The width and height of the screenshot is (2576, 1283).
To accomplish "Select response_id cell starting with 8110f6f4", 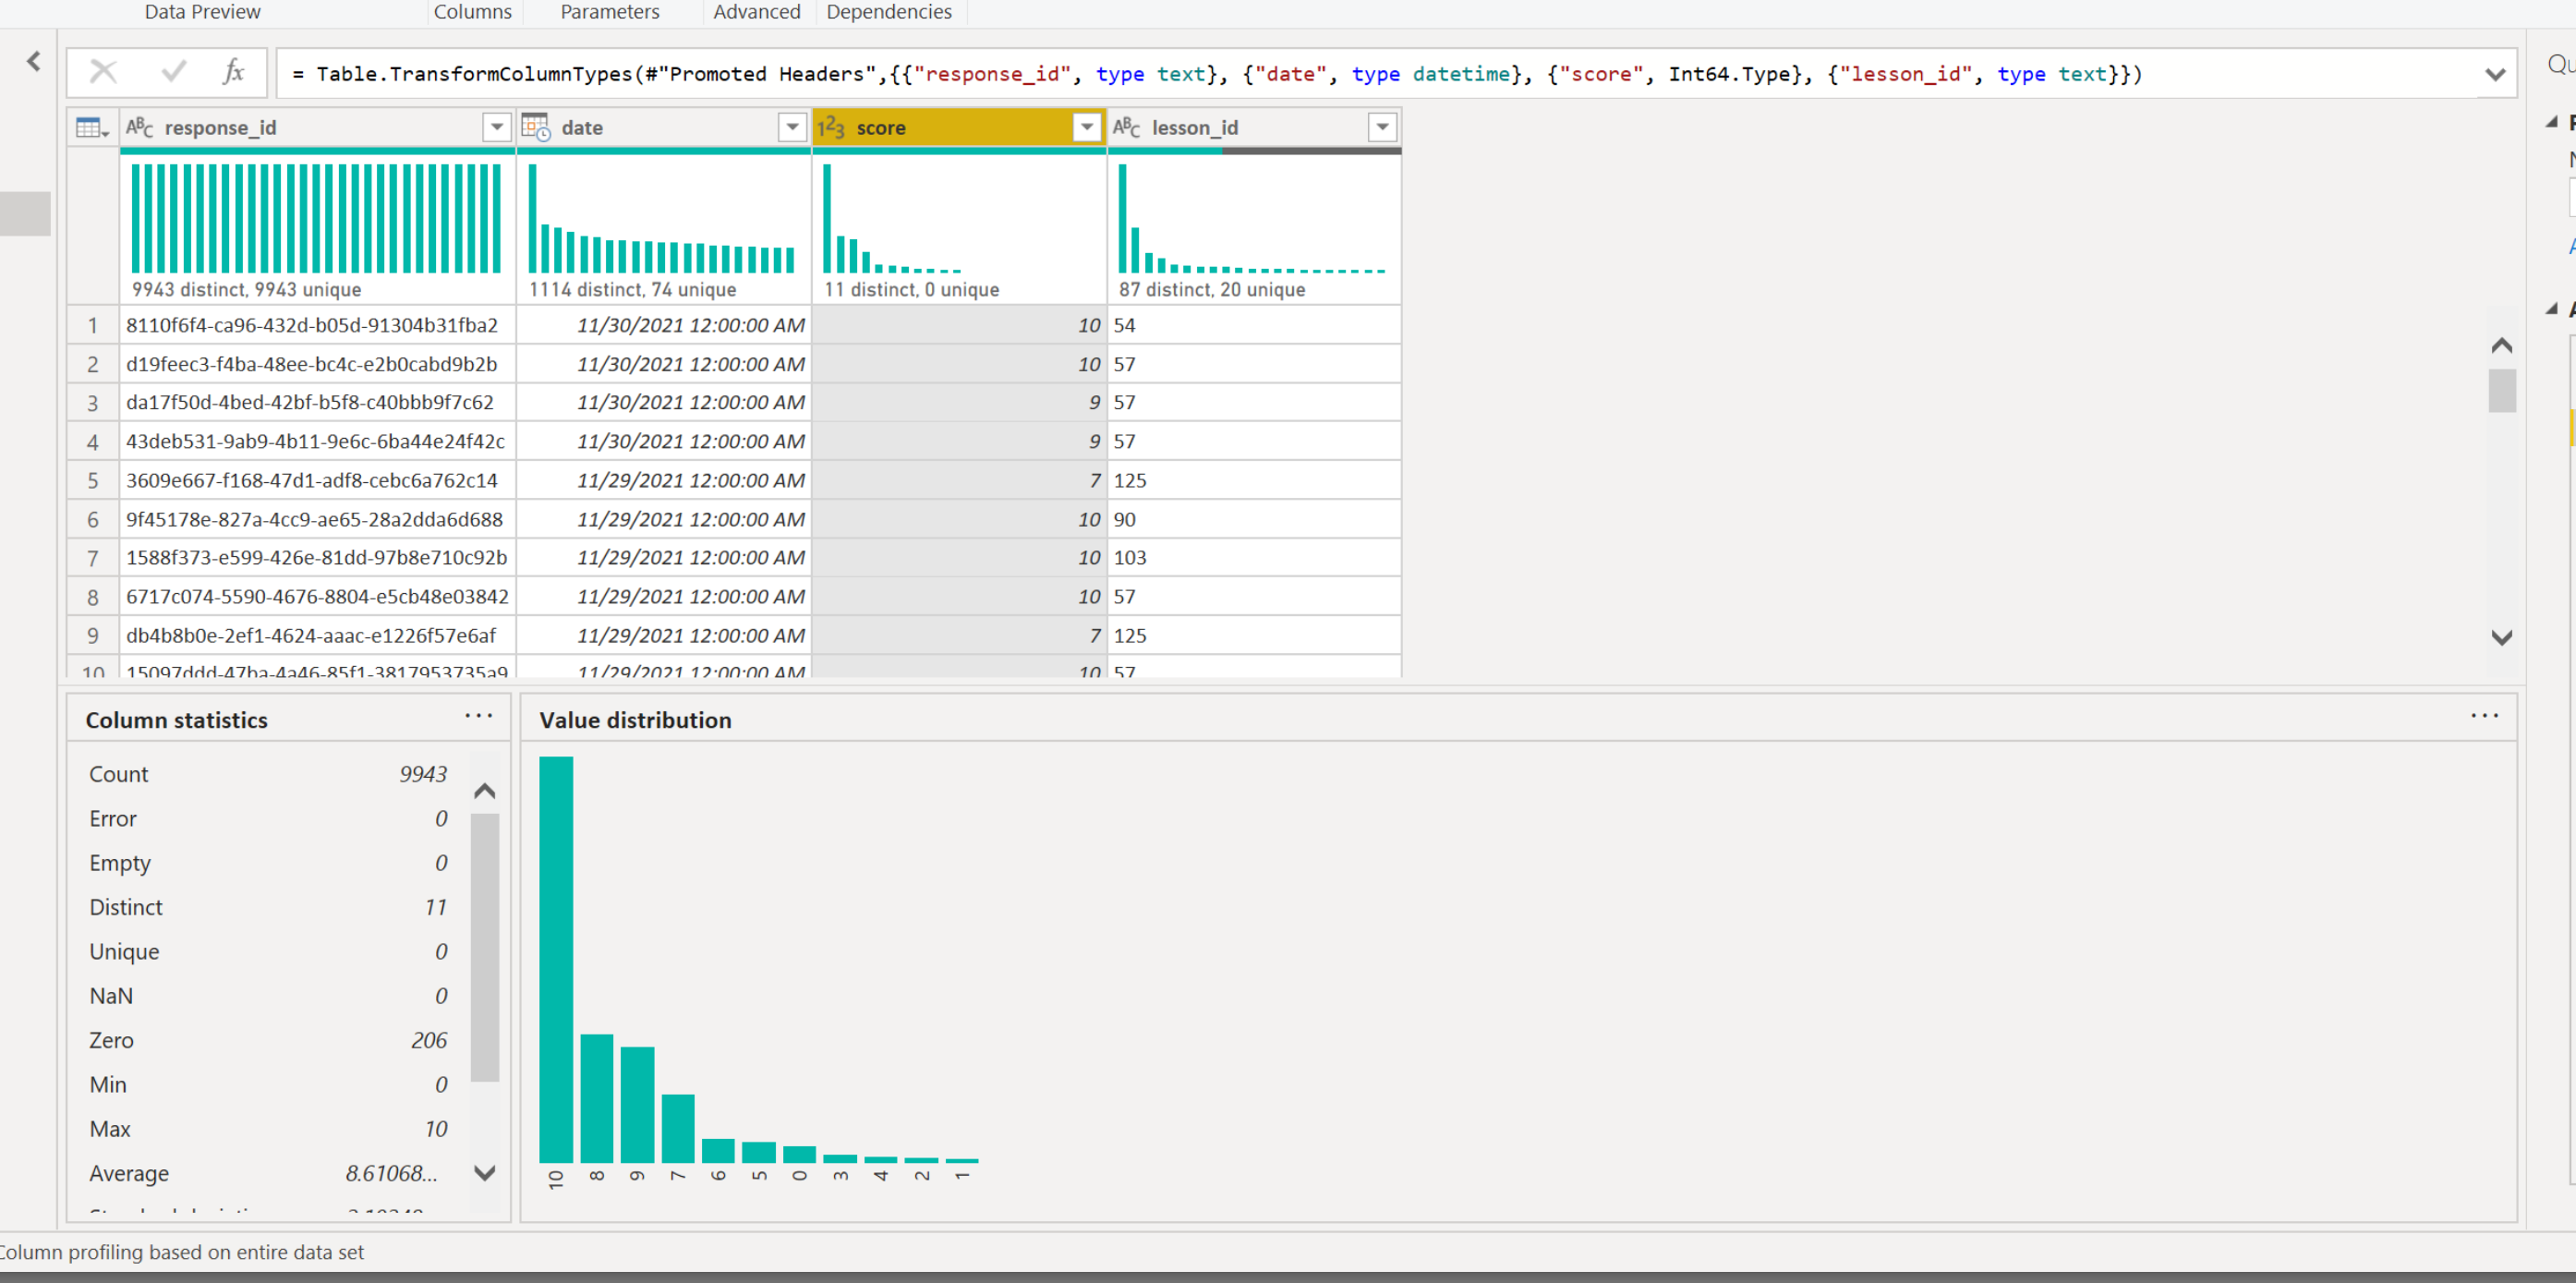I will (x=316, y=325).
